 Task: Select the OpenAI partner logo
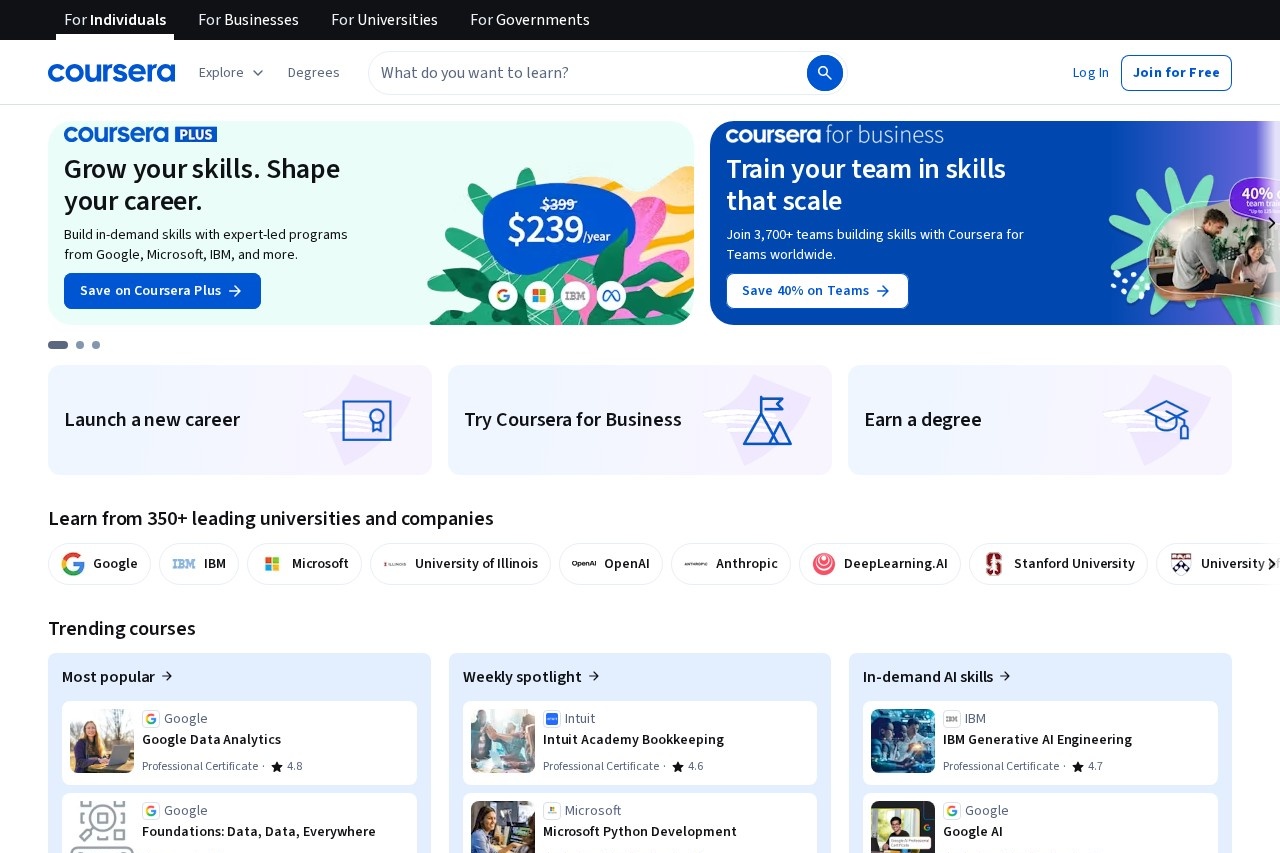coord(610,563)
